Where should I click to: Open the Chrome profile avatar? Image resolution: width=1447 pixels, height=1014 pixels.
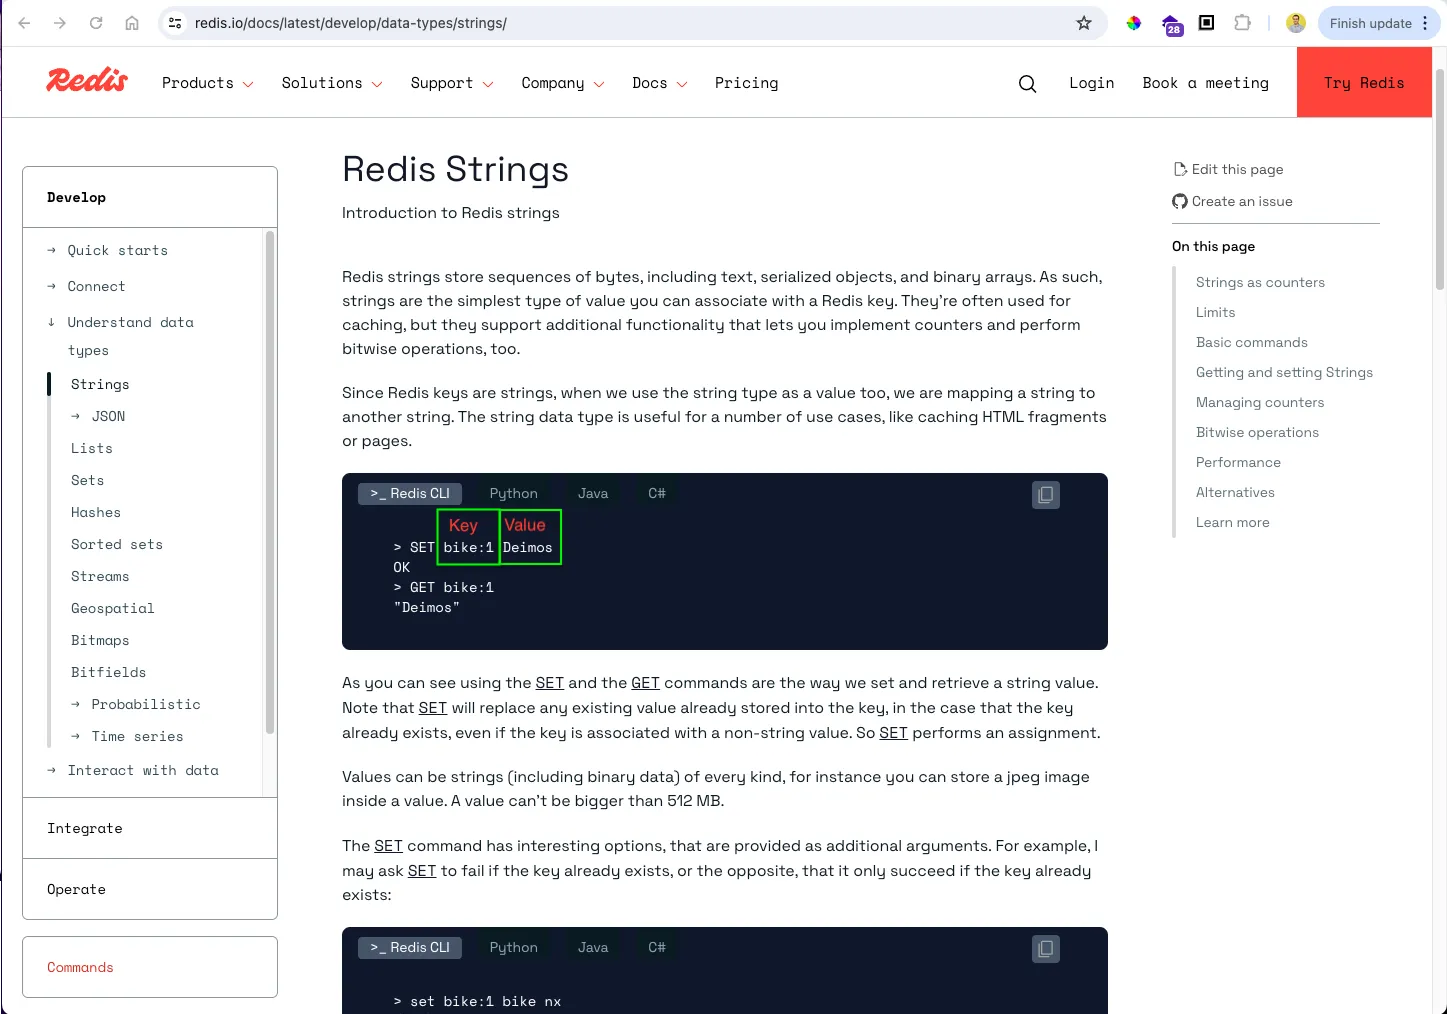pos(1296,23)
